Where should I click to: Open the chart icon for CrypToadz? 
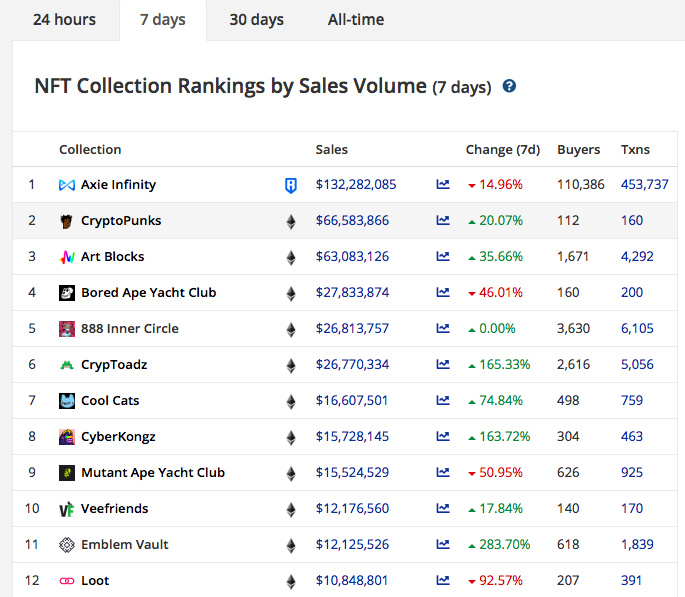click(x=443, y=365)
